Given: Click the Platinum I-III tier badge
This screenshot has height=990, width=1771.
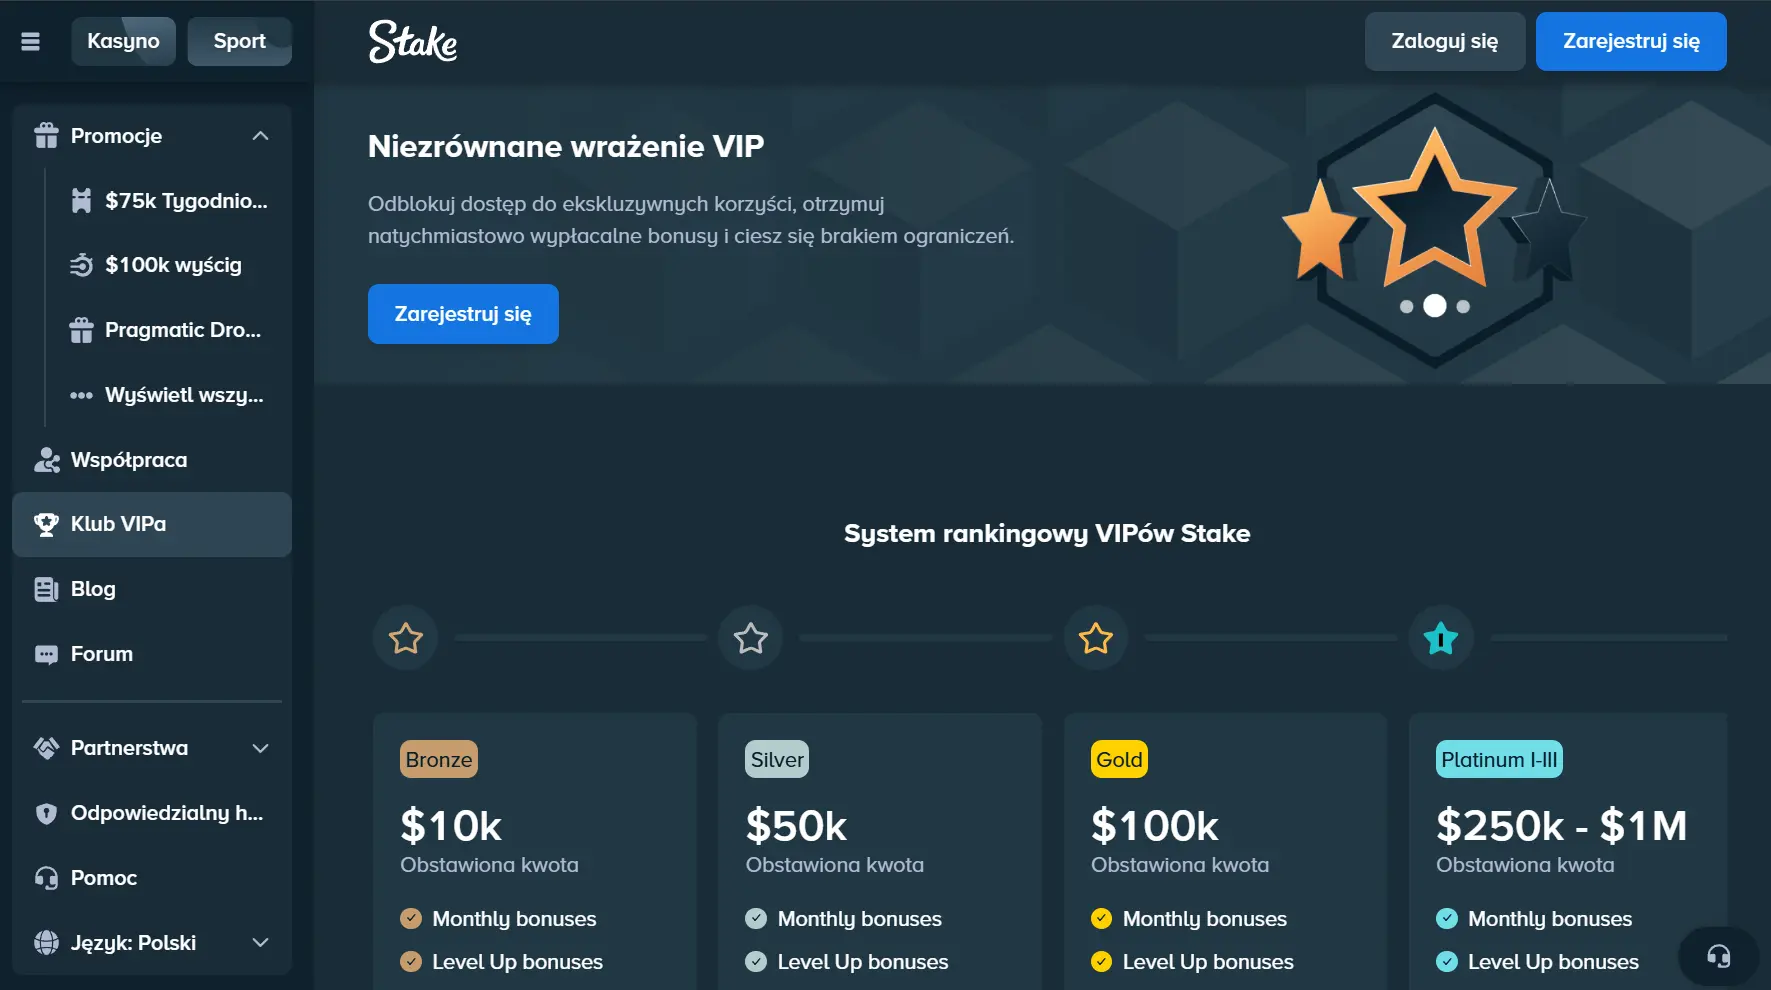Looking at the screenshot, I should 1499,760.
